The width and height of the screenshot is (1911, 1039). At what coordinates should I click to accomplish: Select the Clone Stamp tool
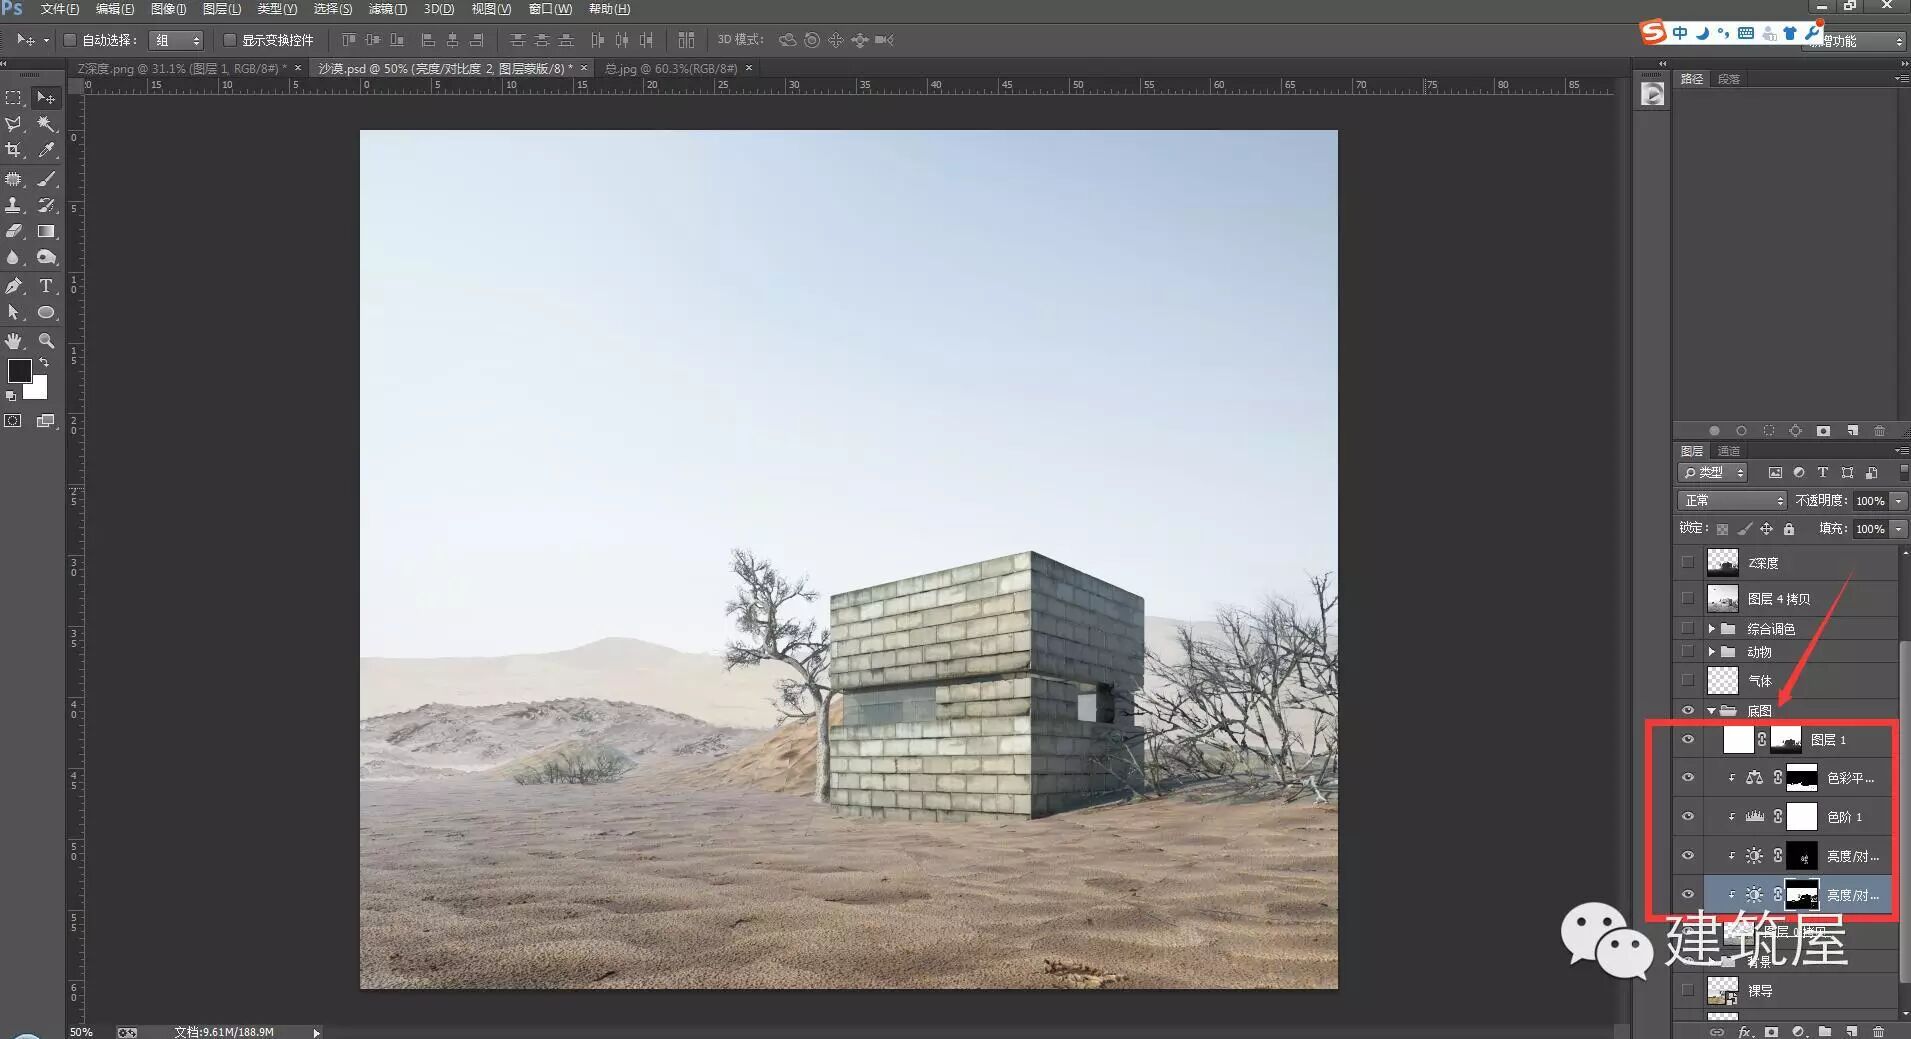click(14, 205)
